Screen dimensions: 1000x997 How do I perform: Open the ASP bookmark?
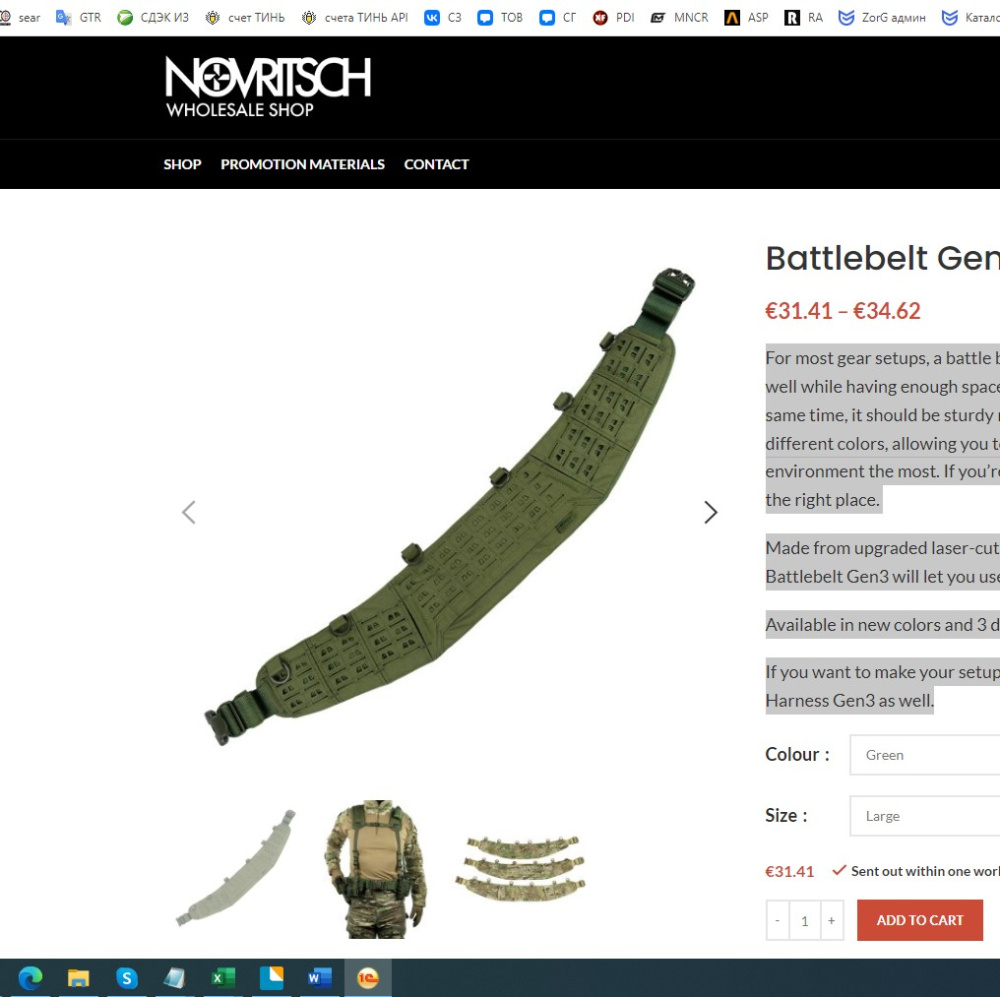click(747, 17)
